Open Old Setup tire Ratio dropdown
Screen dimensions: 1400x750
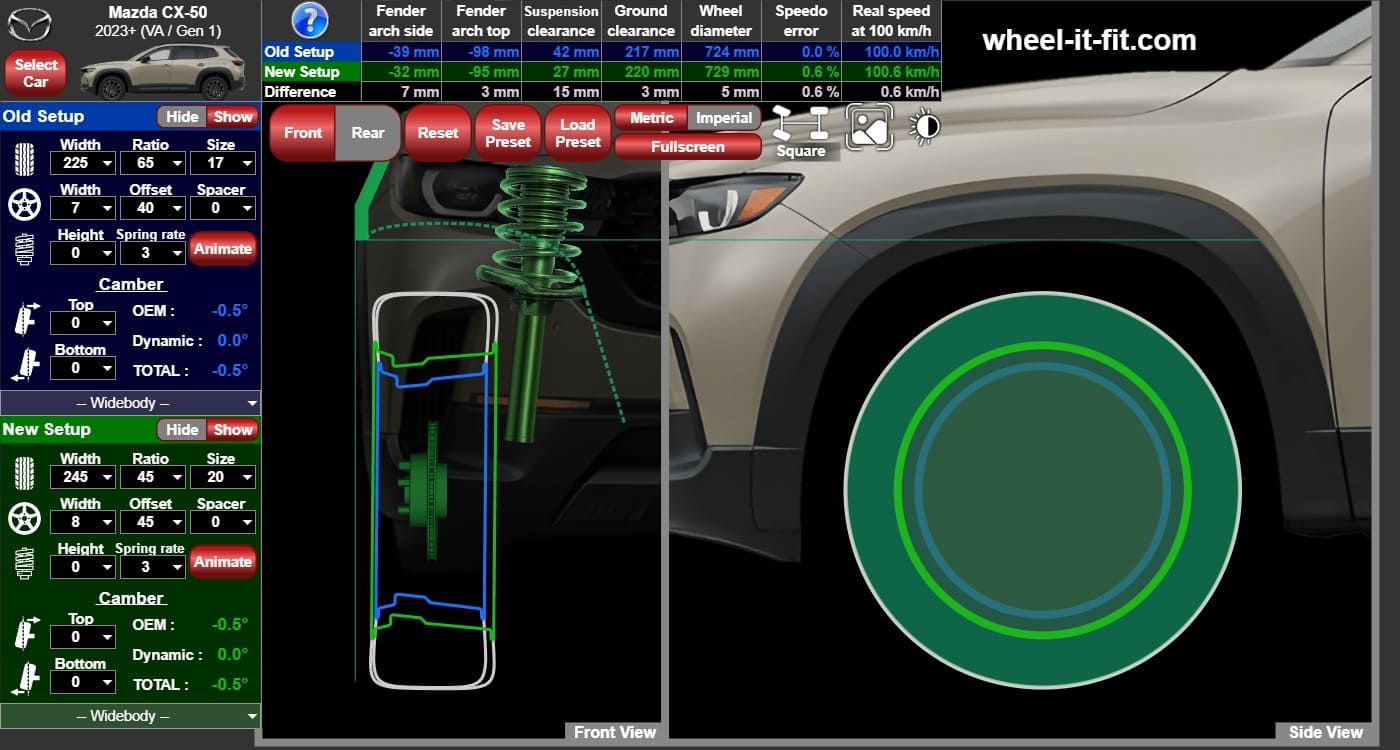[x=152, y=163]
